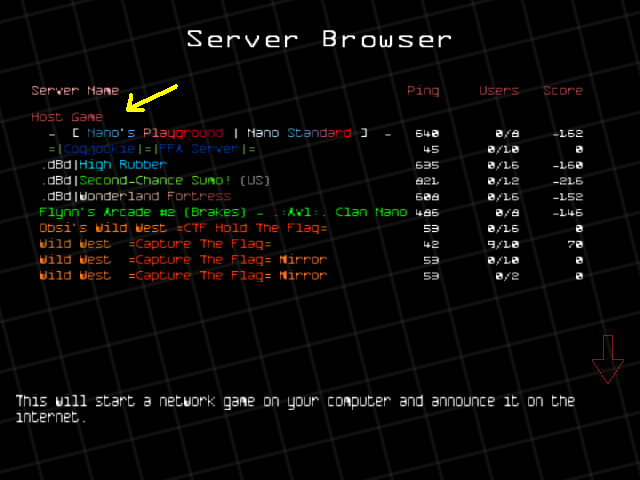The width and height of the screenshot is (640, 480).
Task: Select the Wild West Mirror server showing 0/2 users
Action: [182, 276]
